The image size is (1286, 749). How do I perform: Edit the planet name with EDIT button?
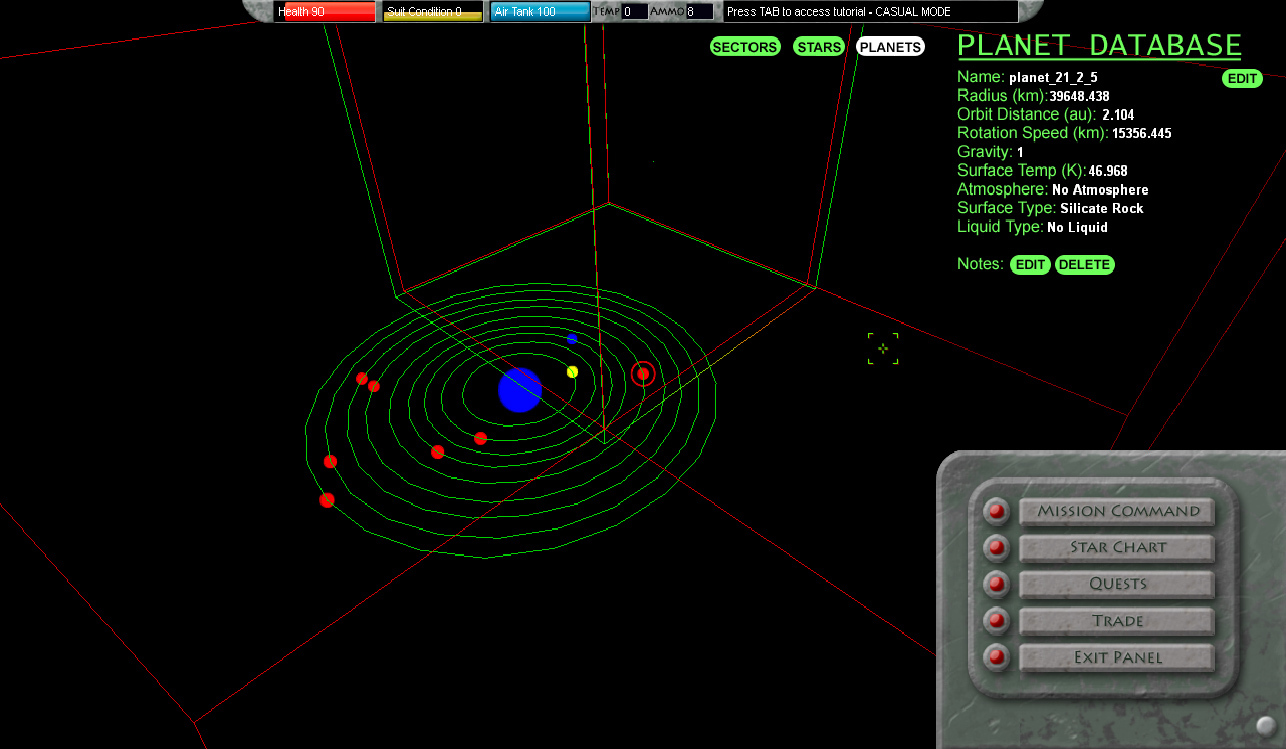[1242, 79]
